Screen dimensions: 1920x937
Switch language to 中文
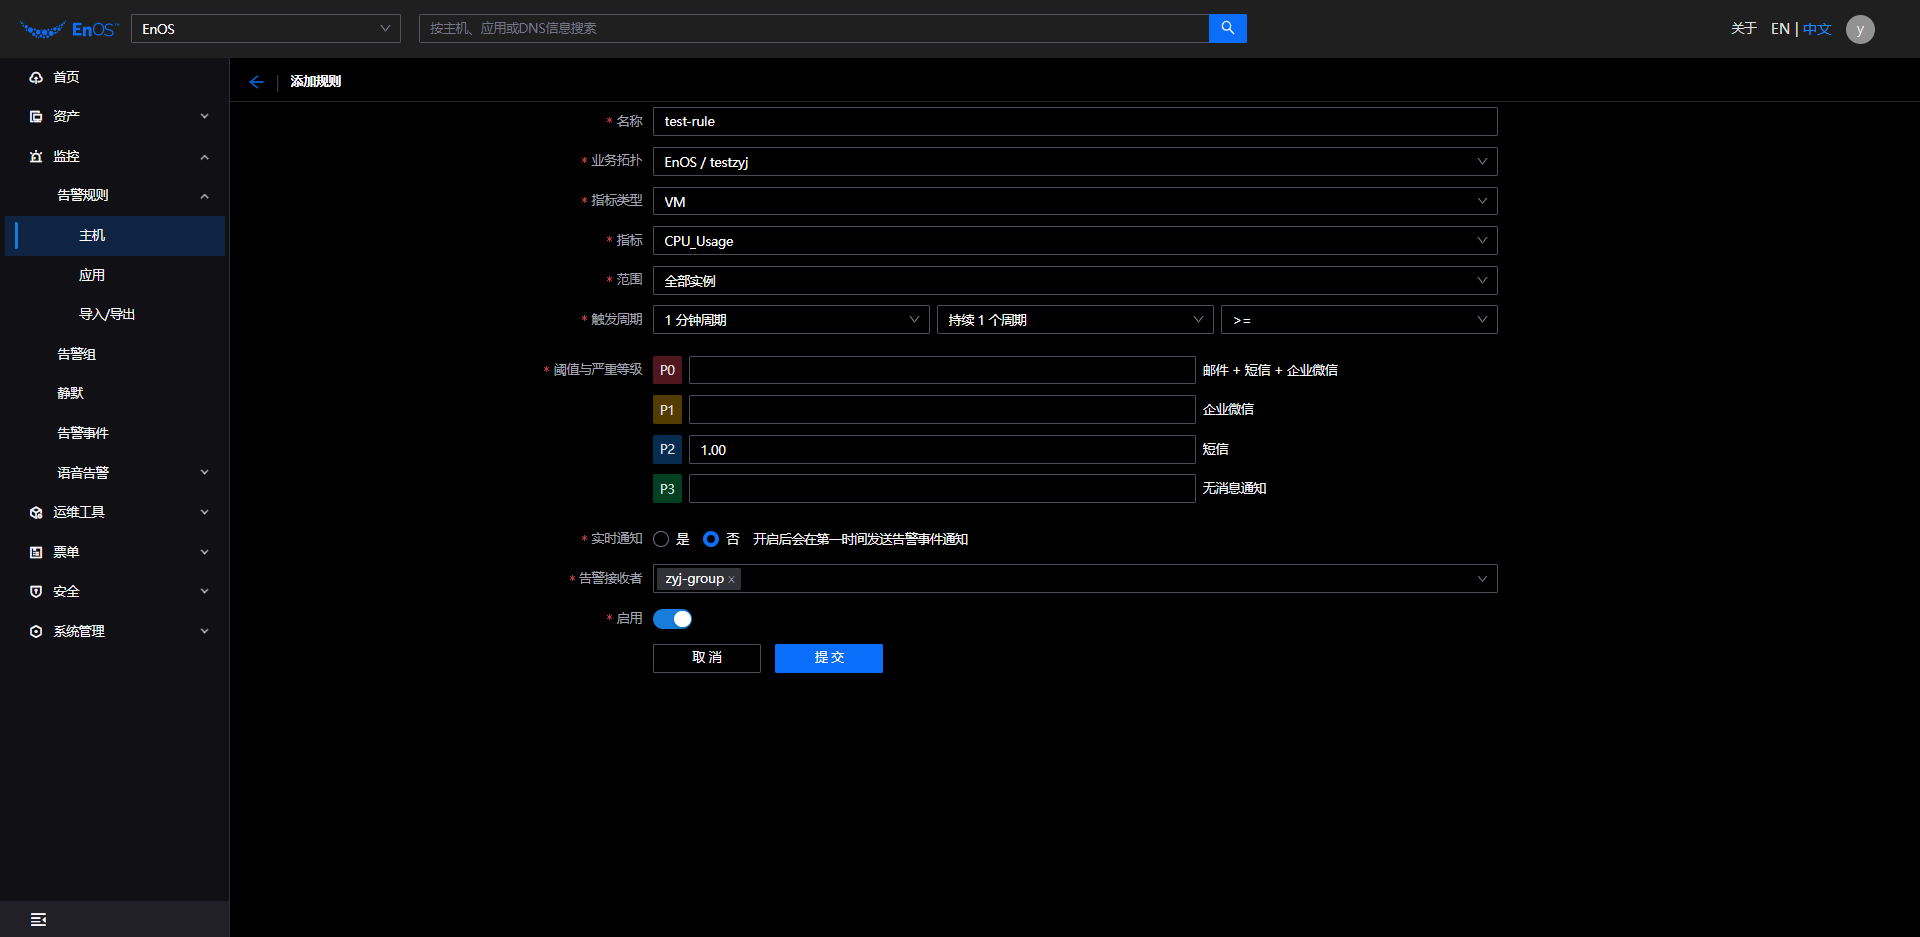tap(1817, 29)
